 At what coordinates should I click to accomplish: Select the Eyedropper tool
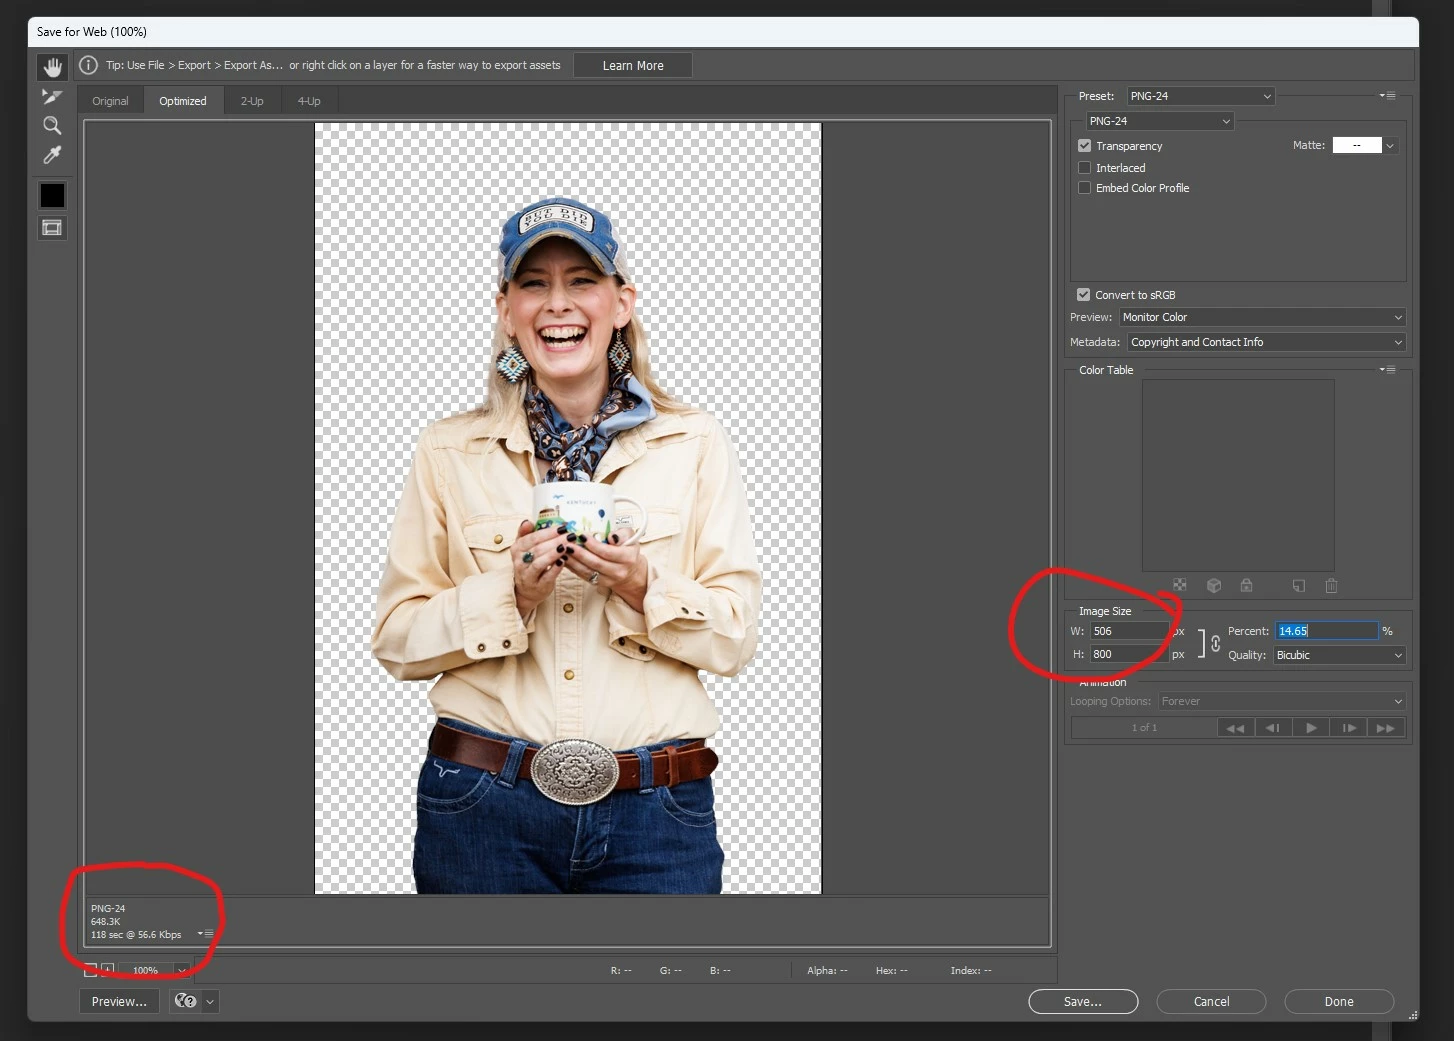click(52, 155)
